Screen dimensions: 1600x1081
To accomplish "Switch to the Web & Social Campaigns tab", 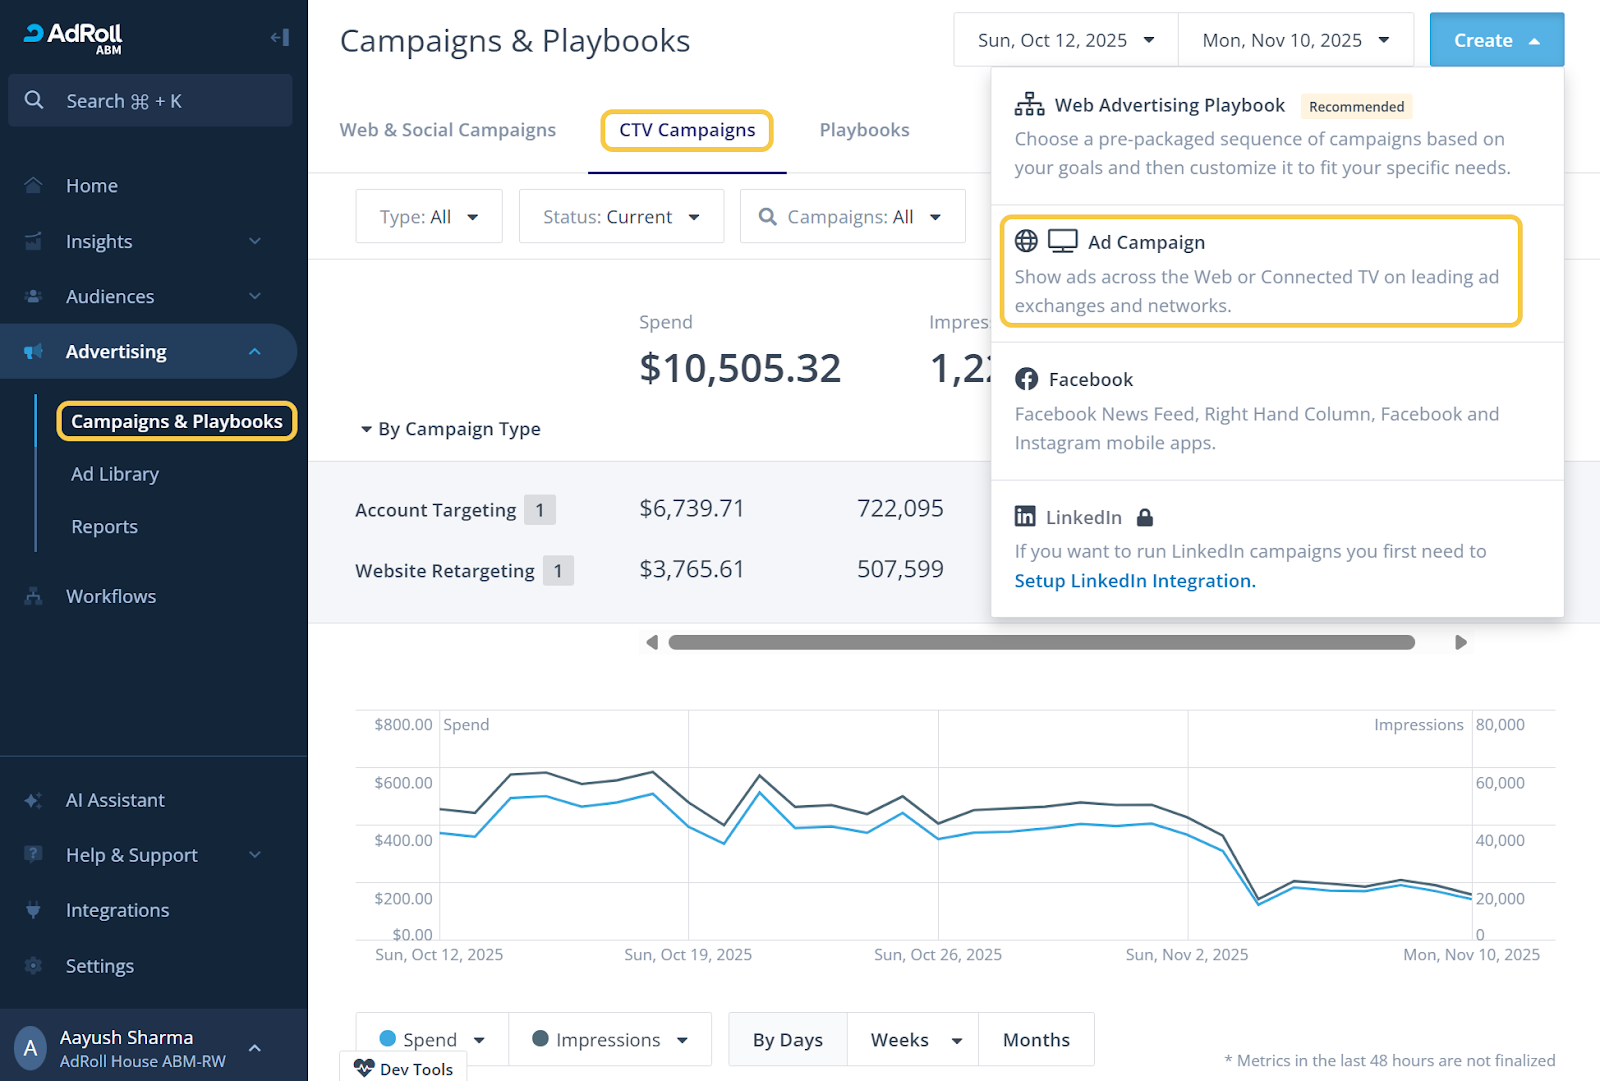I will tap(447, 130).
